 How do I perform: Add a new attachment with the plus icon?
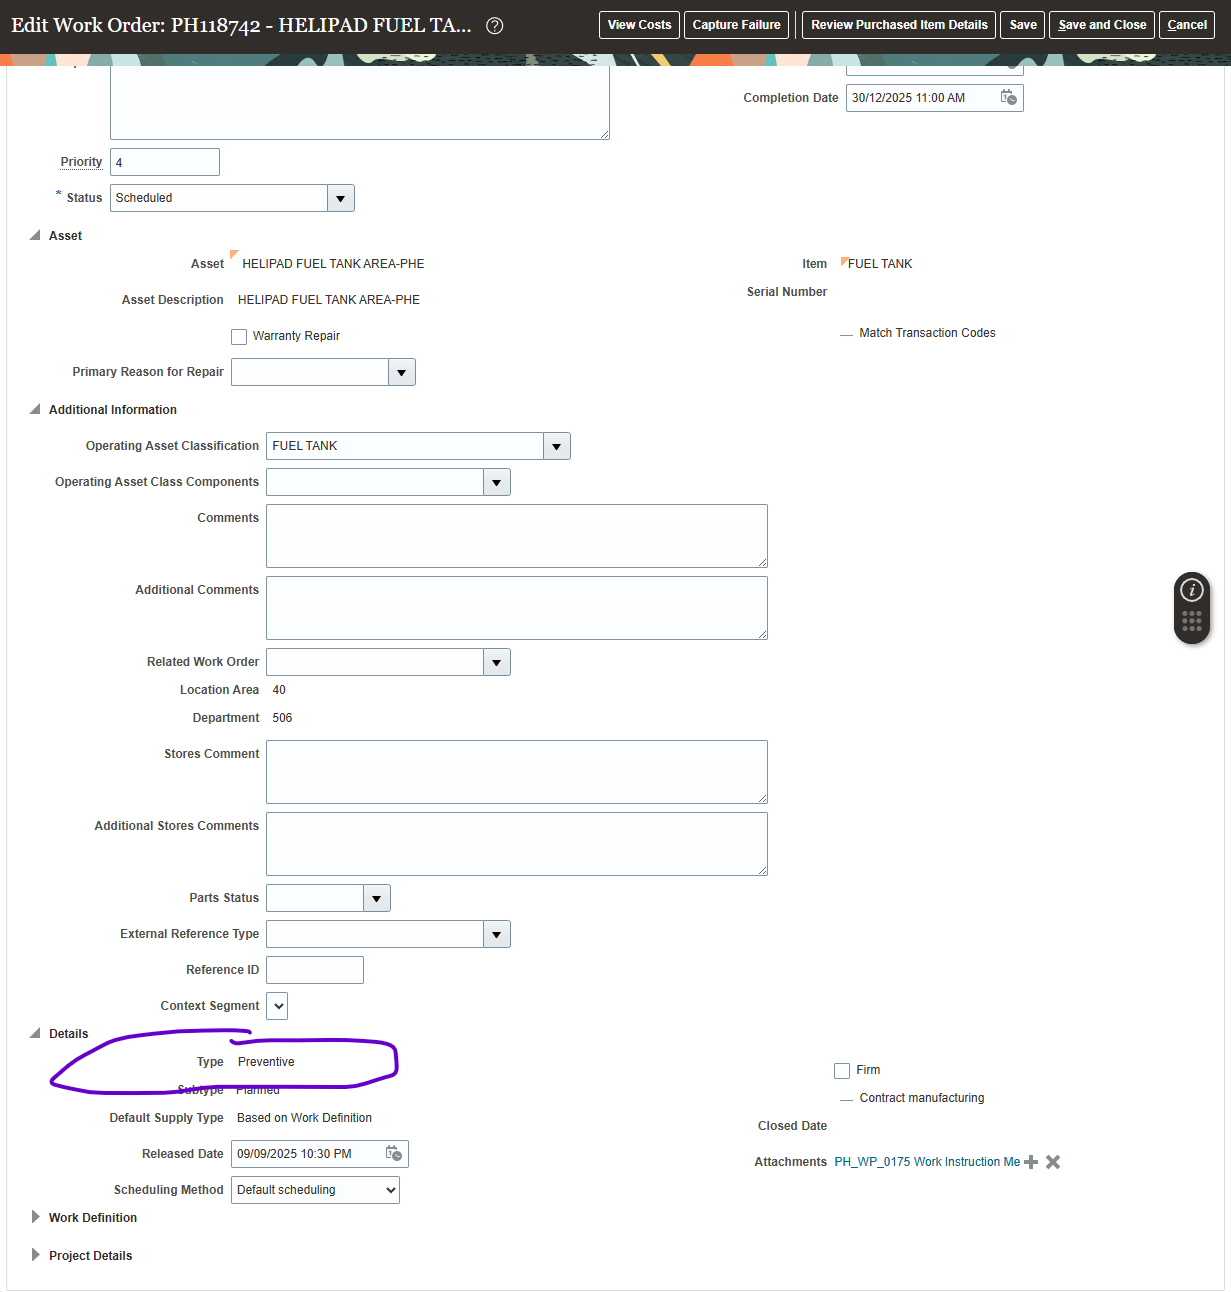[1031, 1161]
